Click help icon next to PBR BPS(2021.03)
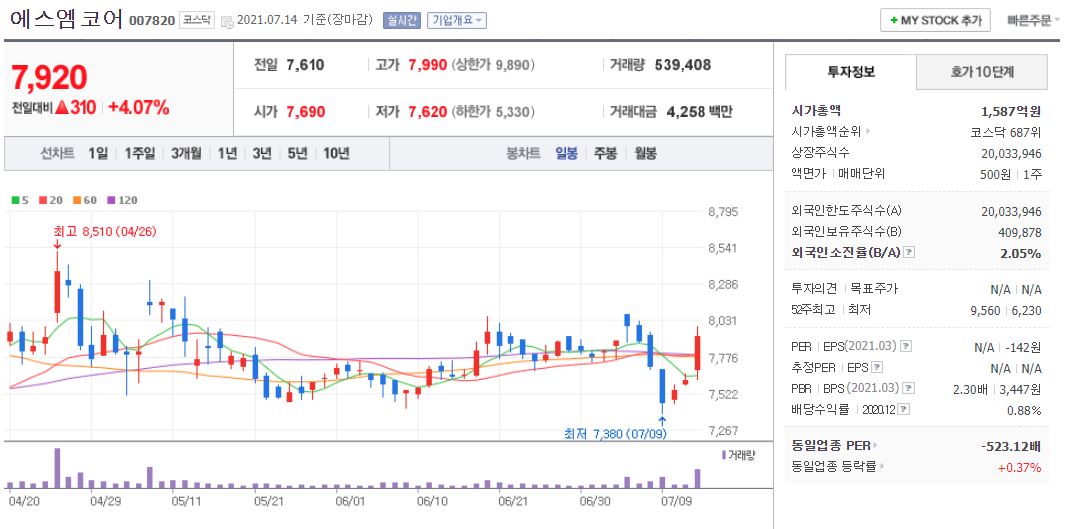The image size is (1068, 529). point(908,389)
